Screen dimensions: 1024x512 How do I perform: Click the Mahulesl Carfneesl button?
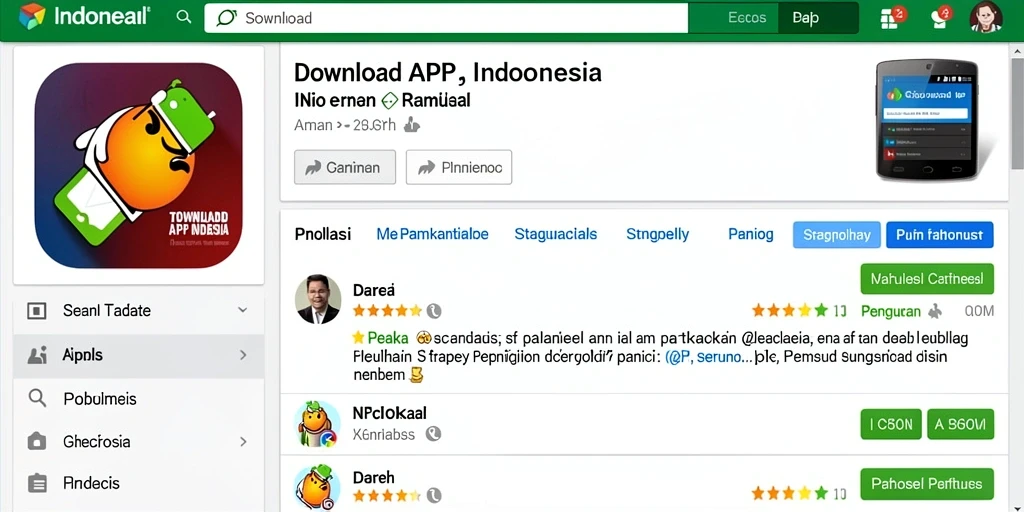(927, 279)
